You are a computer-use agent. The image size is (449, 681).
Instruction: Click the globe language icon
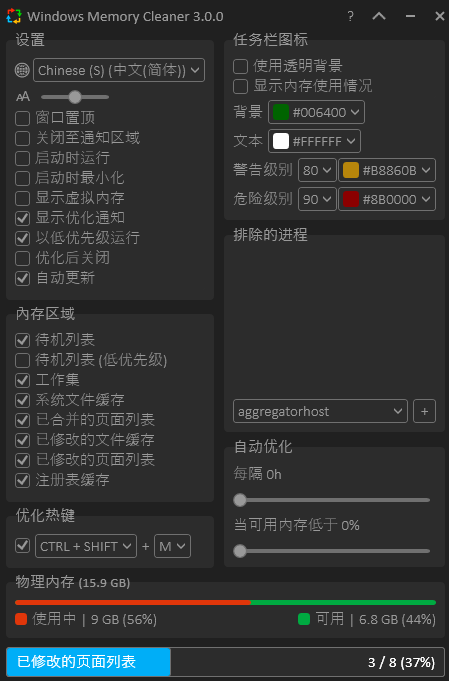(22, 70)
